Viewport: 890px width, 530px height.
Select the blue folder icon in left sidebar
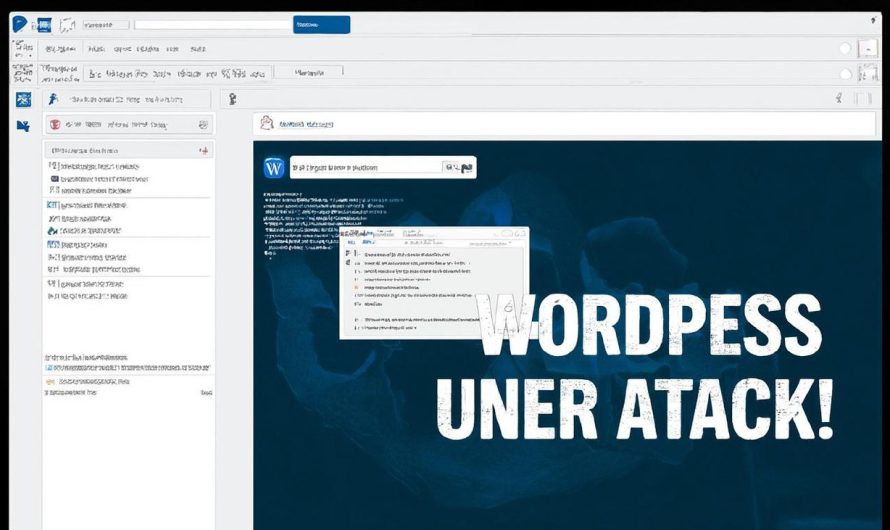(23, 125)
